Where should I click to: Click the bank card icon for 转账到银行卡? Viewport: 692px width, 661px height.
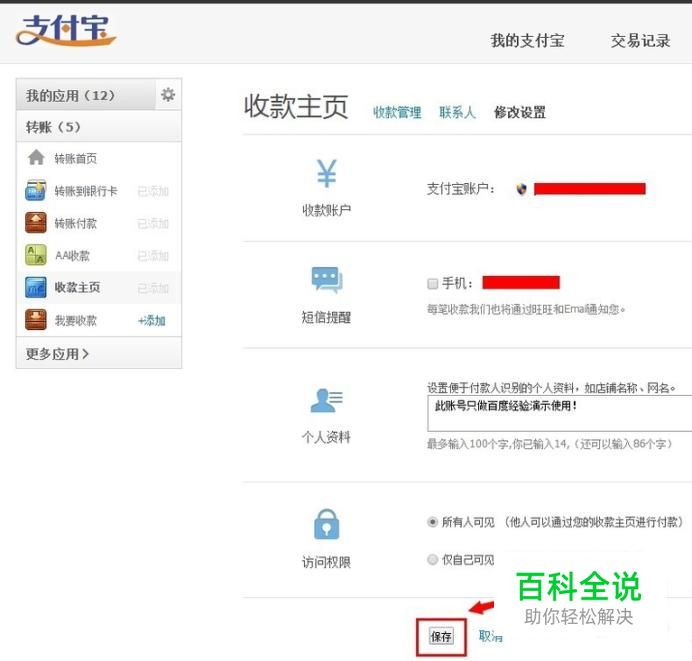[x=36, y=190]
